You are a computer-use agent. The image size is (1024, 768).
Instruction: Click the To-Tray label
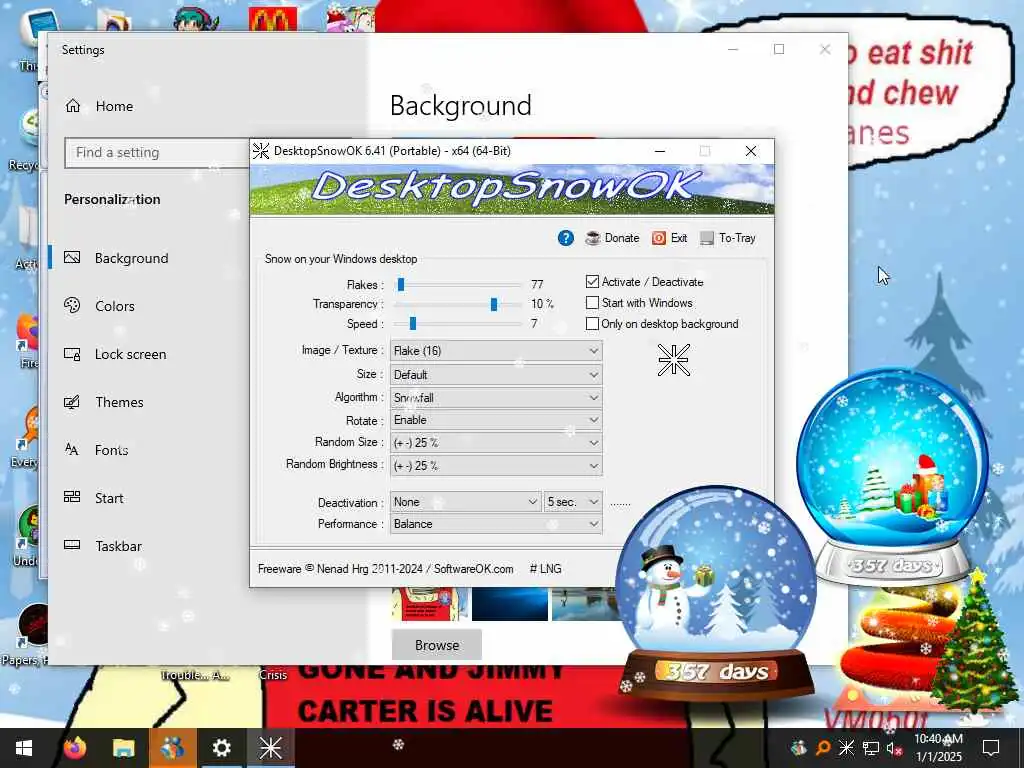(x=737, y=238)
